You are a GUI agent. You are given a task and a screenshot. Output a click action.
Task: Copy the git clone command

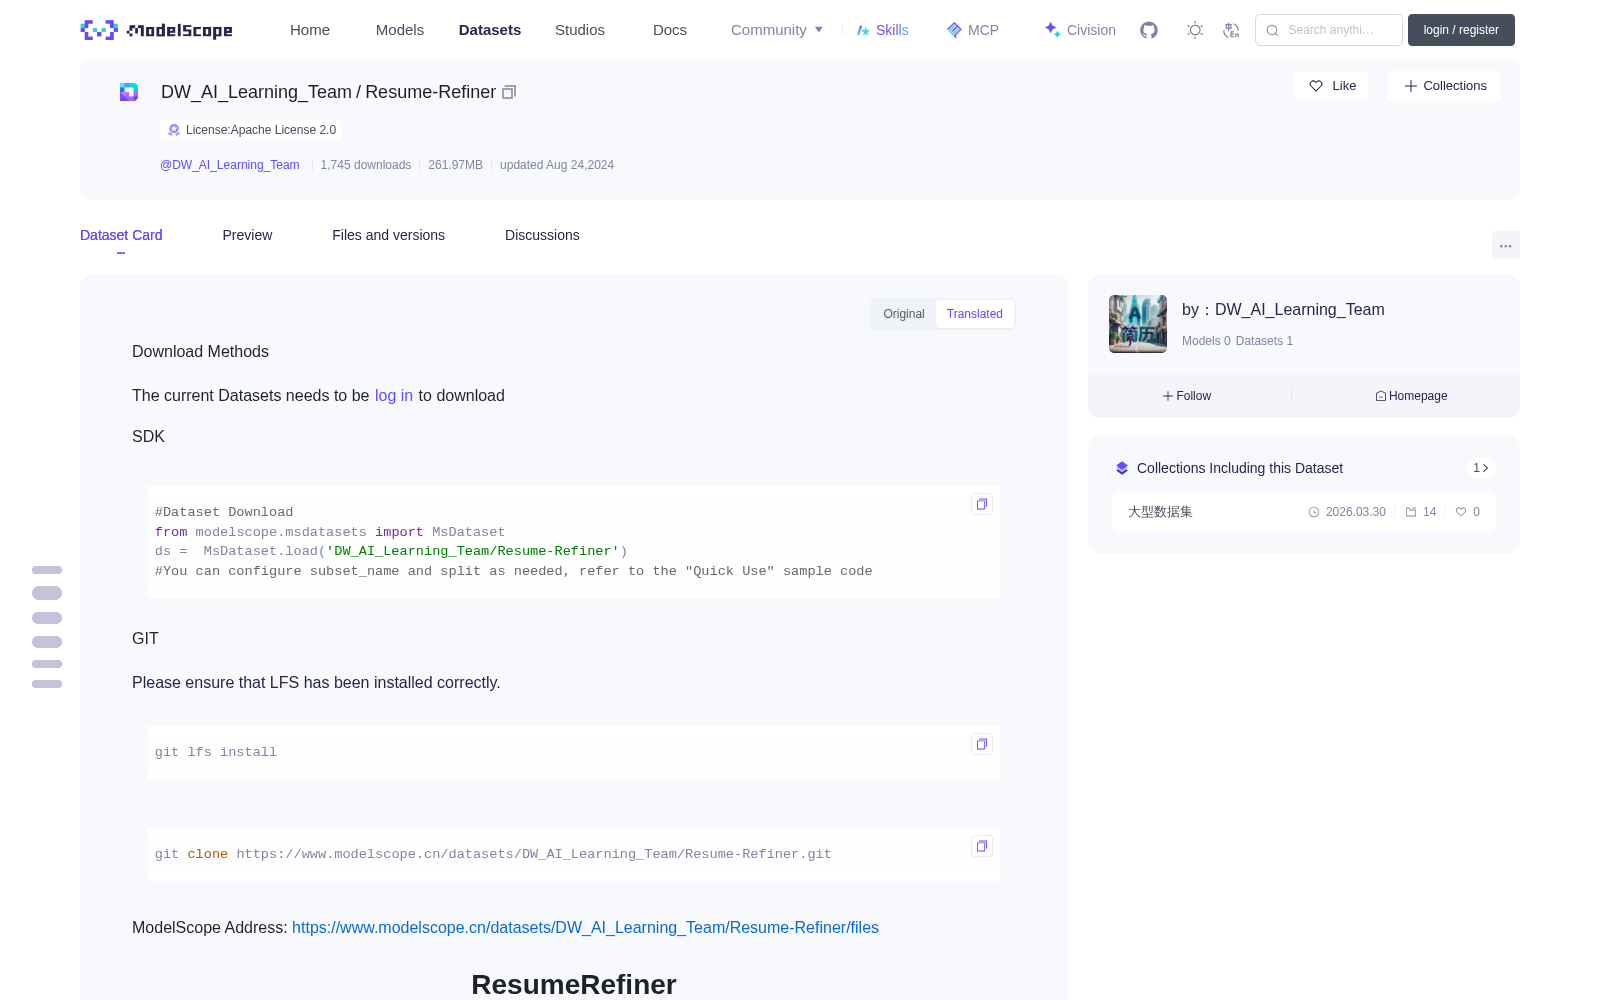pyautogui.click(x=982, y=846)
